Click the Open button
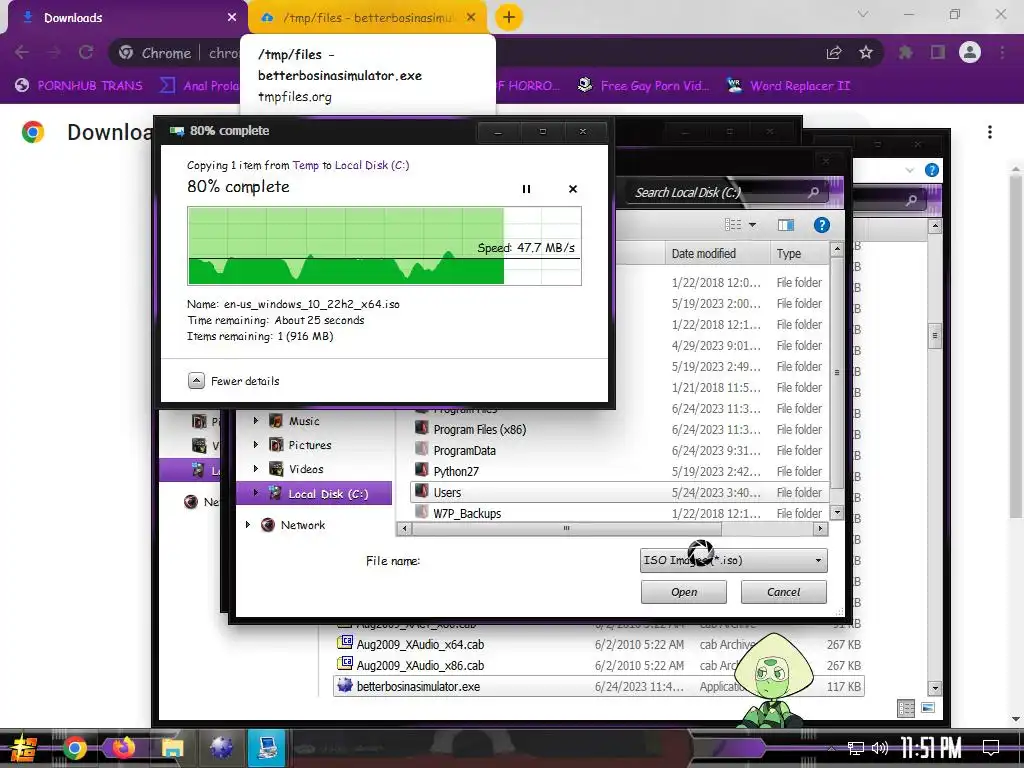The height and width of the screenshot is (768, 1024). coord(684,592)
